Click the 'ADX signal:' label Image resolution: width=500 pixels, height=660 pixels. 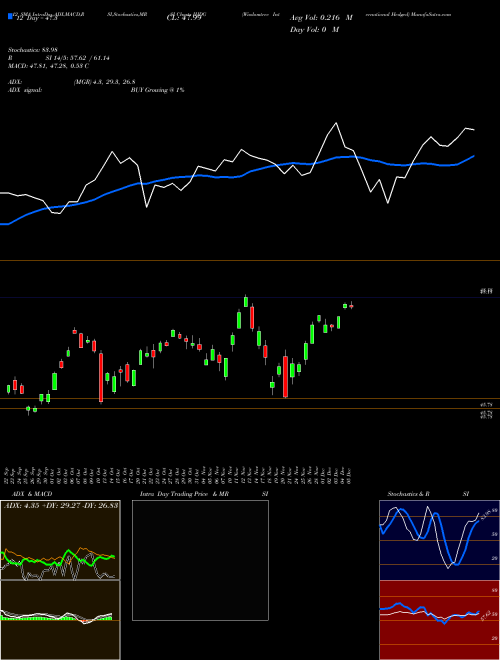point(24,90)
